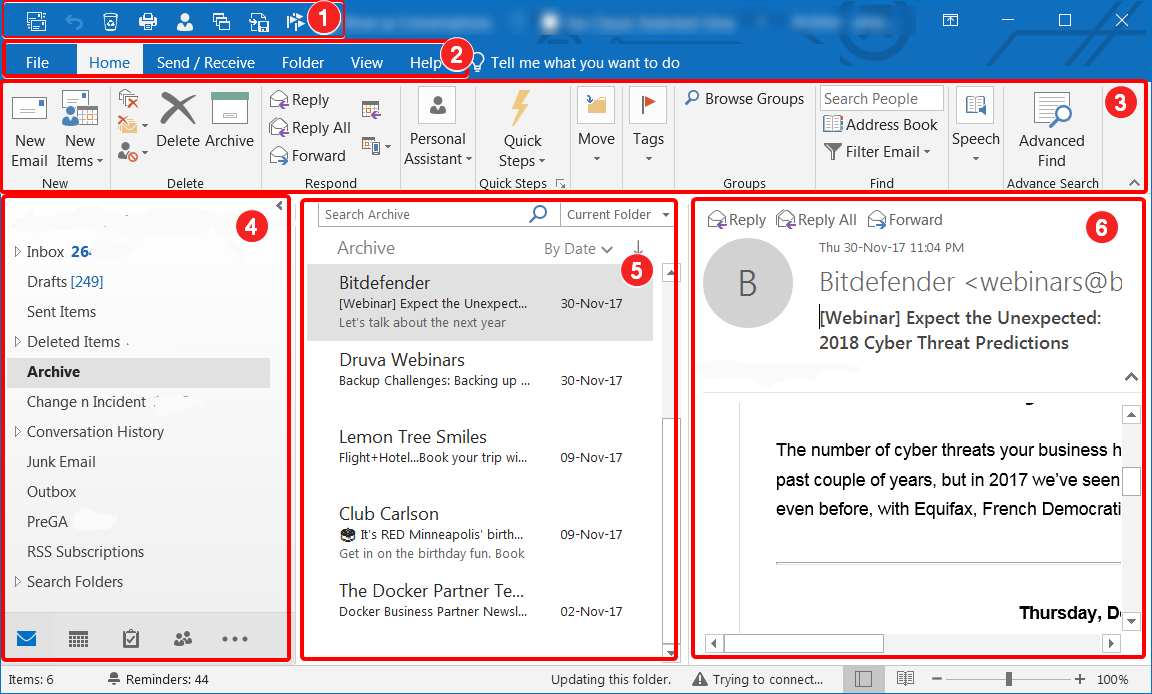Click the Save As disk icon in title bar
1152x694 pixels.
click(x=259, y=21)
